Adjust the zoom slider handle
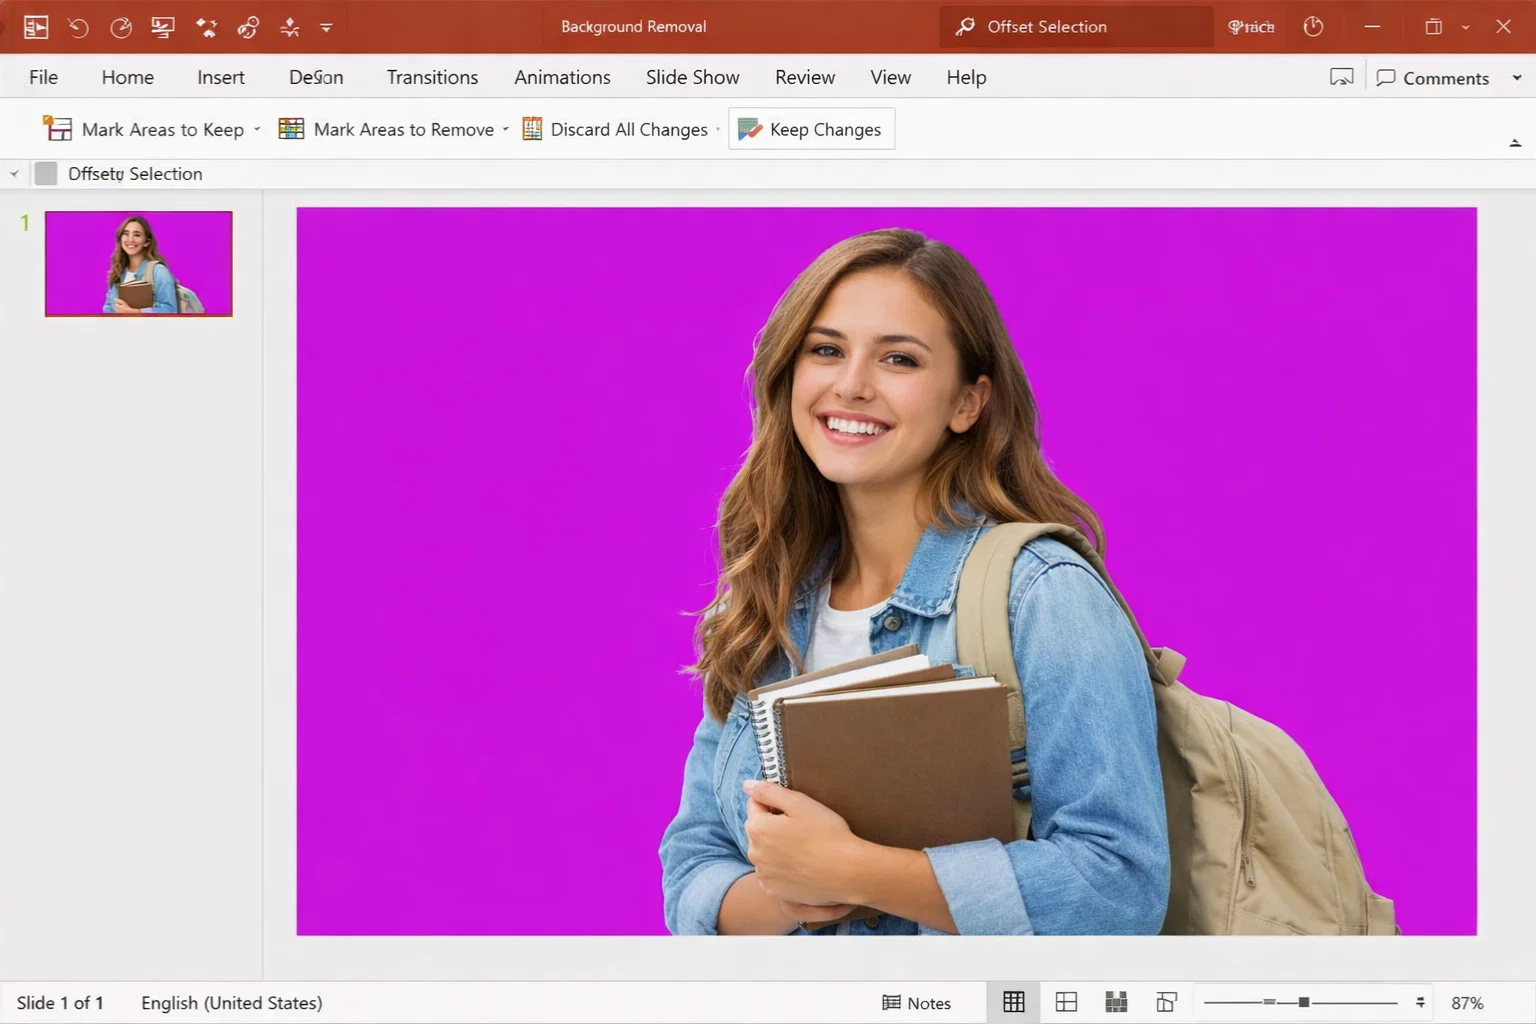This screenshot has width=1536, height=1024. (1303, 1002)
